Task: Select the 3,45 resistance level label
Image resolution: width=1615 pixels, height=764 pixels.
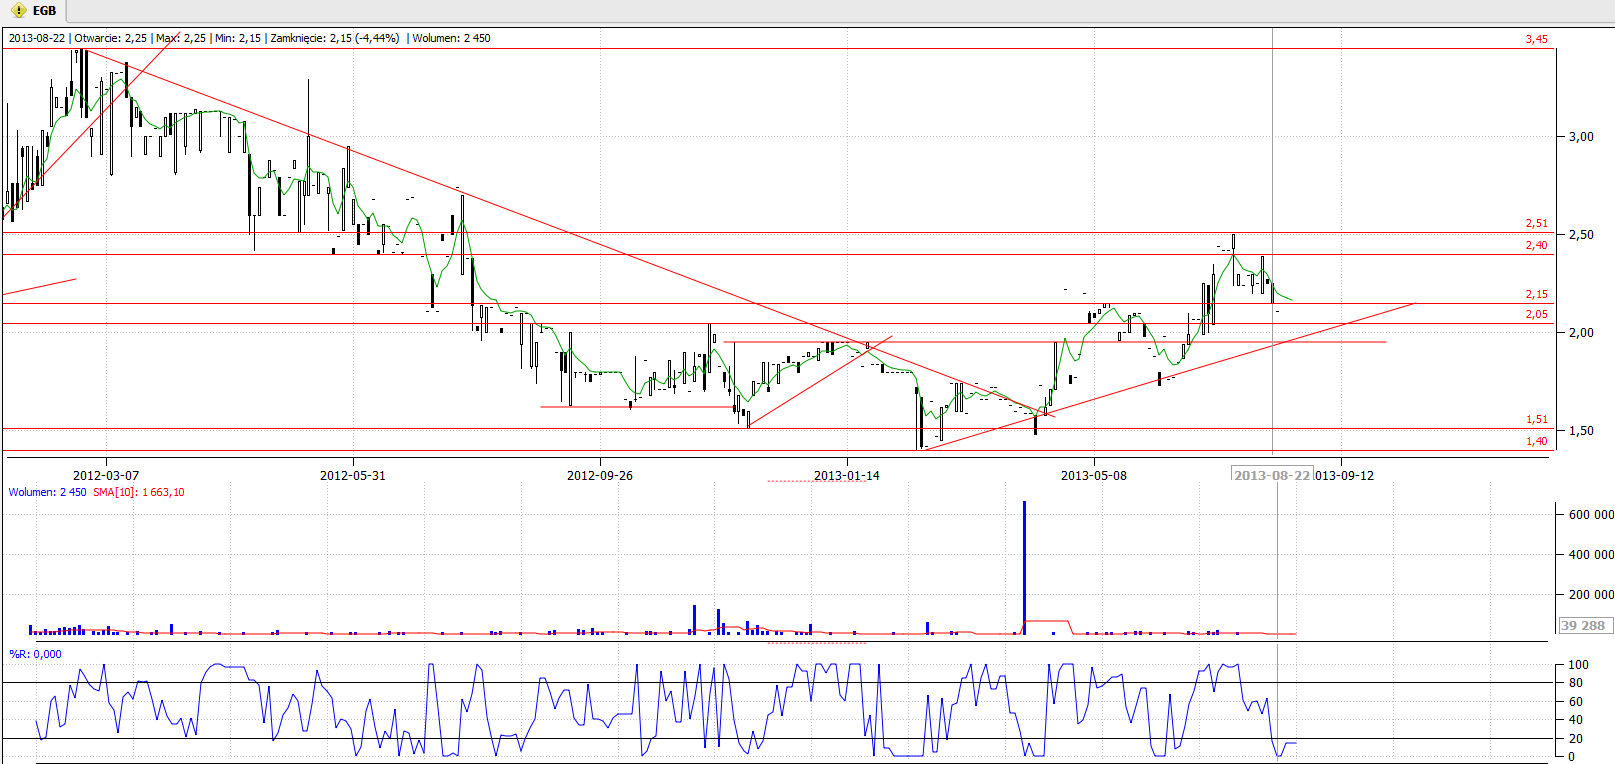Action: (1536, 39)
